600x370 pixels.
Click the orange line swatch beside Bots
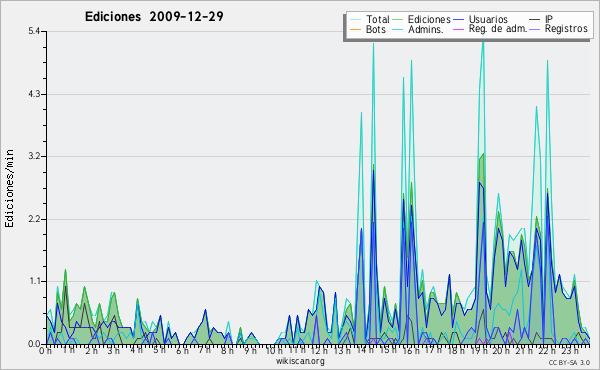(355, 29)
